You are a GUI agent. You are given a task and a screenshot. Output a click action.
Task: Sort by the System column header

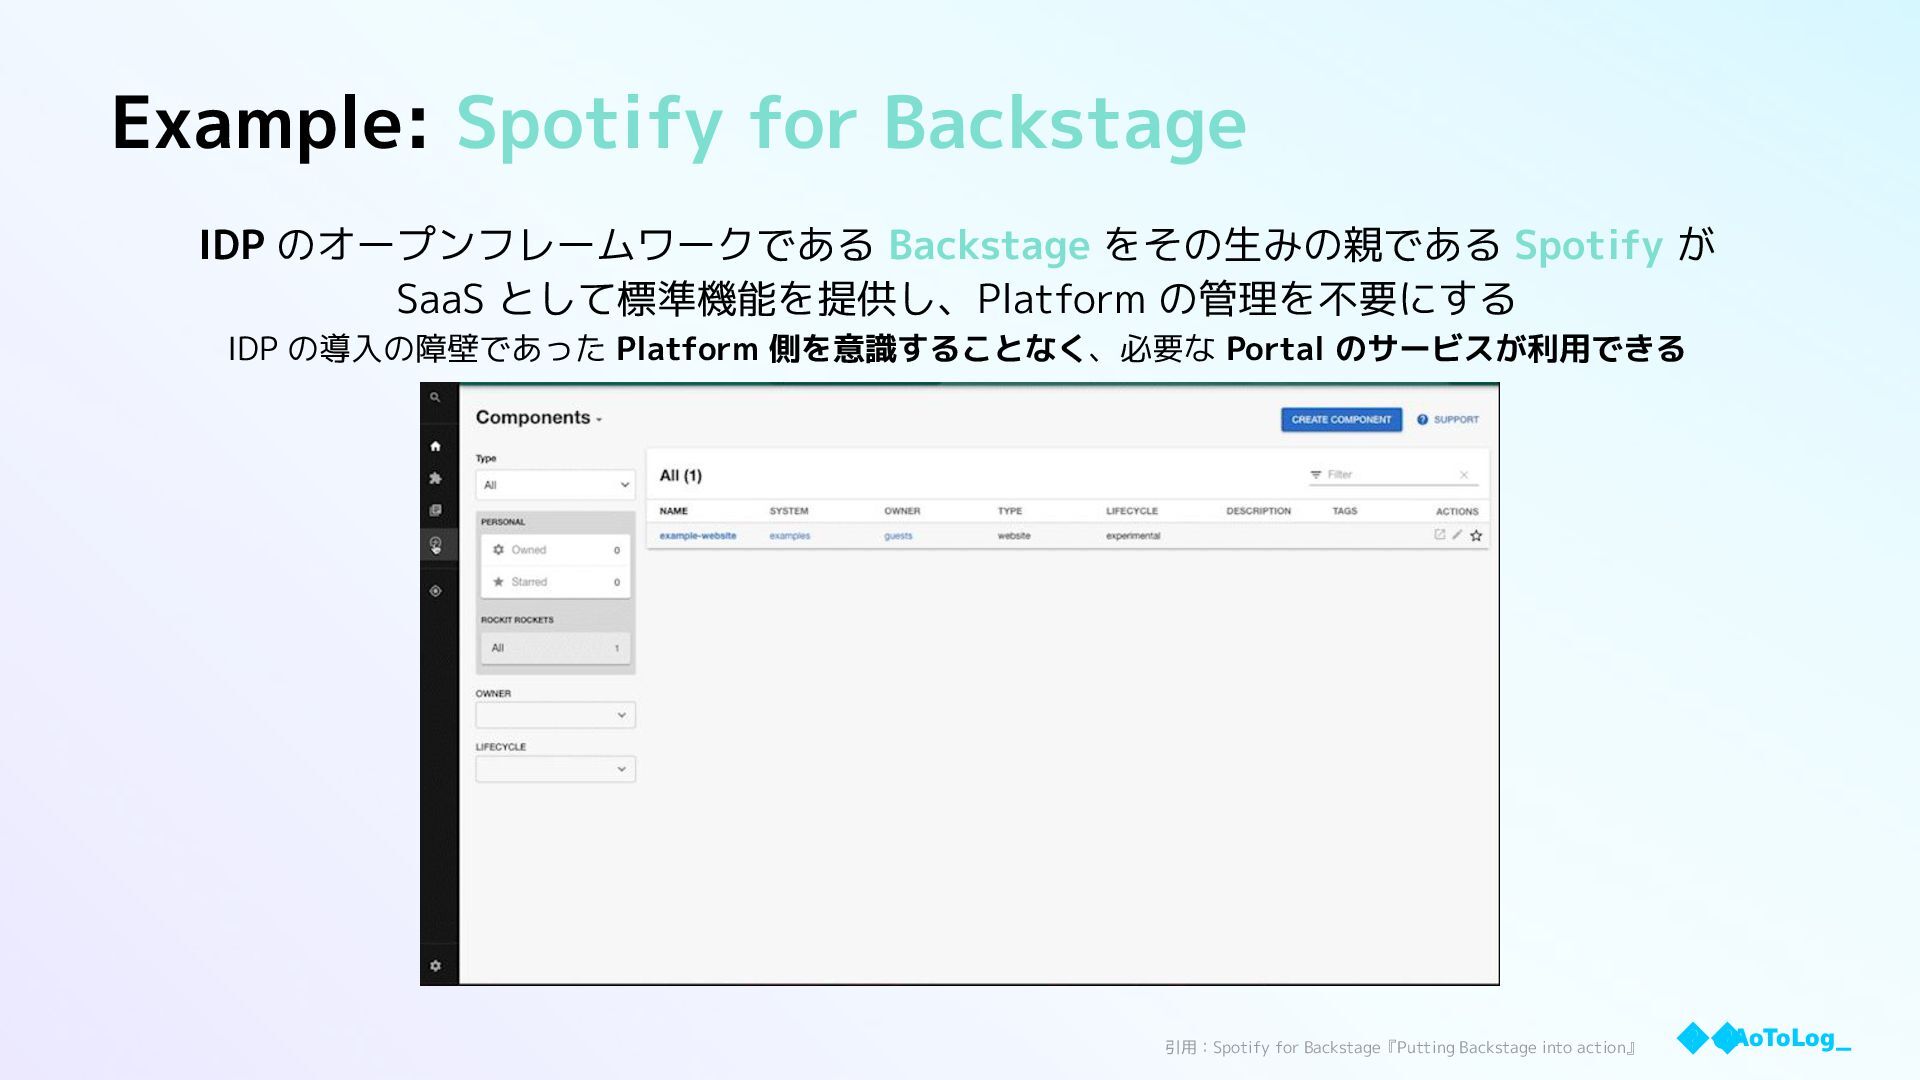(x=789, y=511)
